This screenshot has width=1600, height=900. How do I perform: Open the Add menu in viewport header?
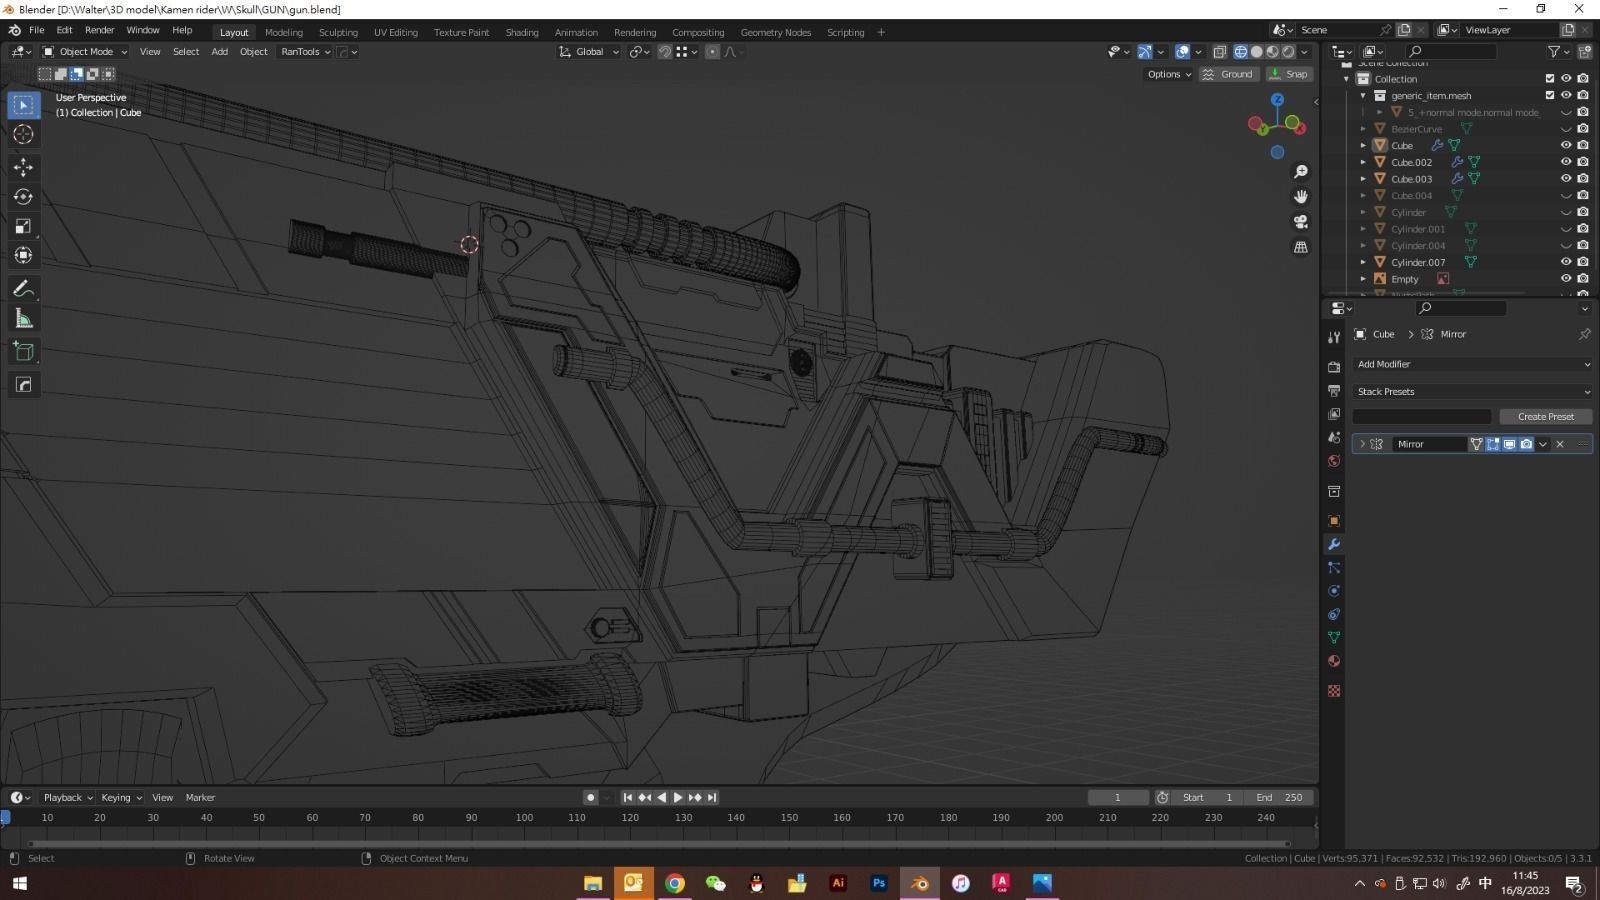219,52
